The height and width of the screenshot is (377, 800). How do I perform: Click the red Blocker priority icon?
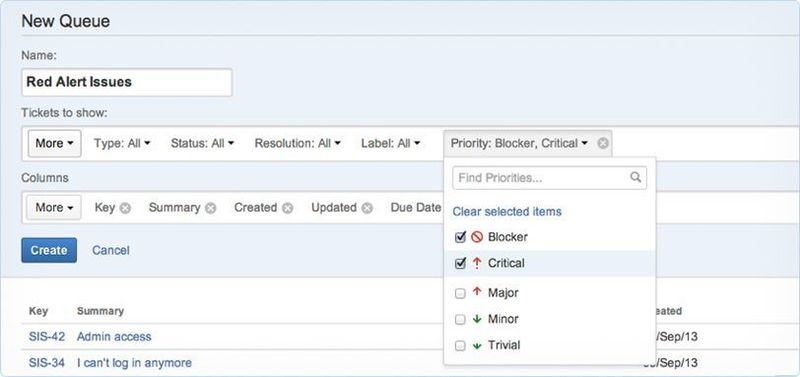[477, 237]
